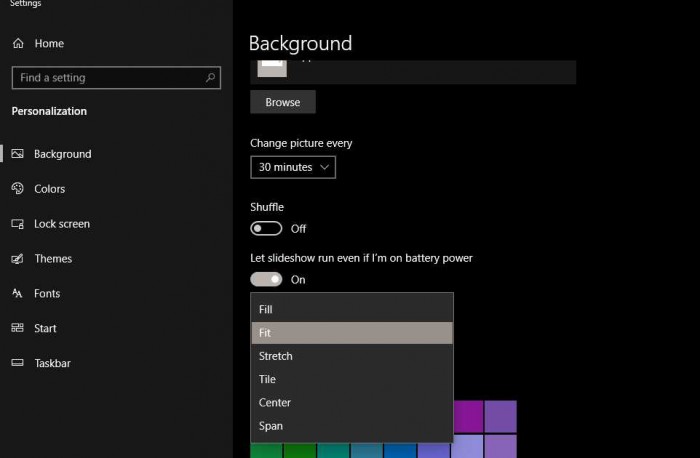Click the Home icon in sidebar
Screen dimensions: 700x458
click(18, 44)
